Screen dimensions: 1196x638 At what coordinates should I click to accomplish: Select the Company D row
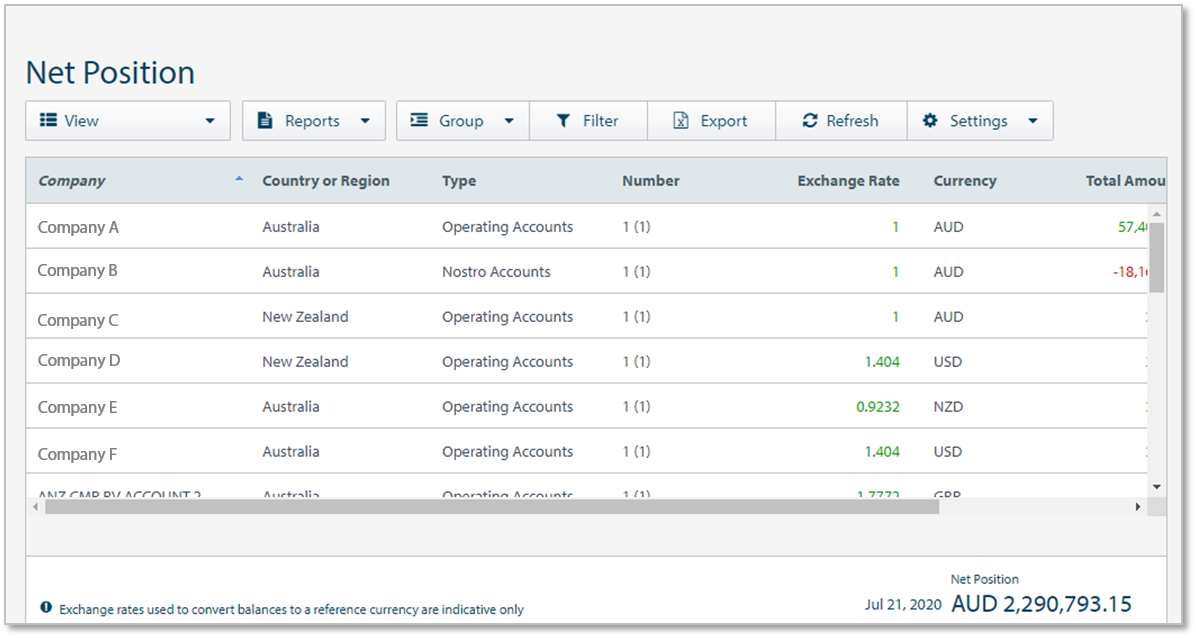[x=78, y=361]
